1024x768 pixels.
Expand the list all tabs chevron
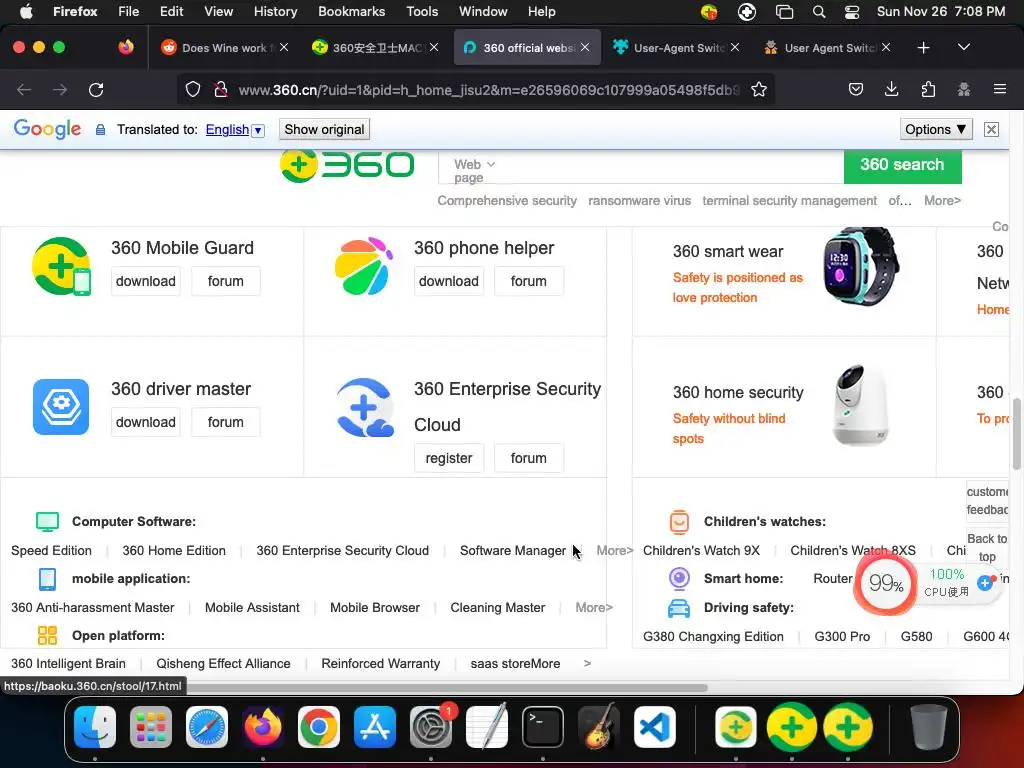[963, 47]
